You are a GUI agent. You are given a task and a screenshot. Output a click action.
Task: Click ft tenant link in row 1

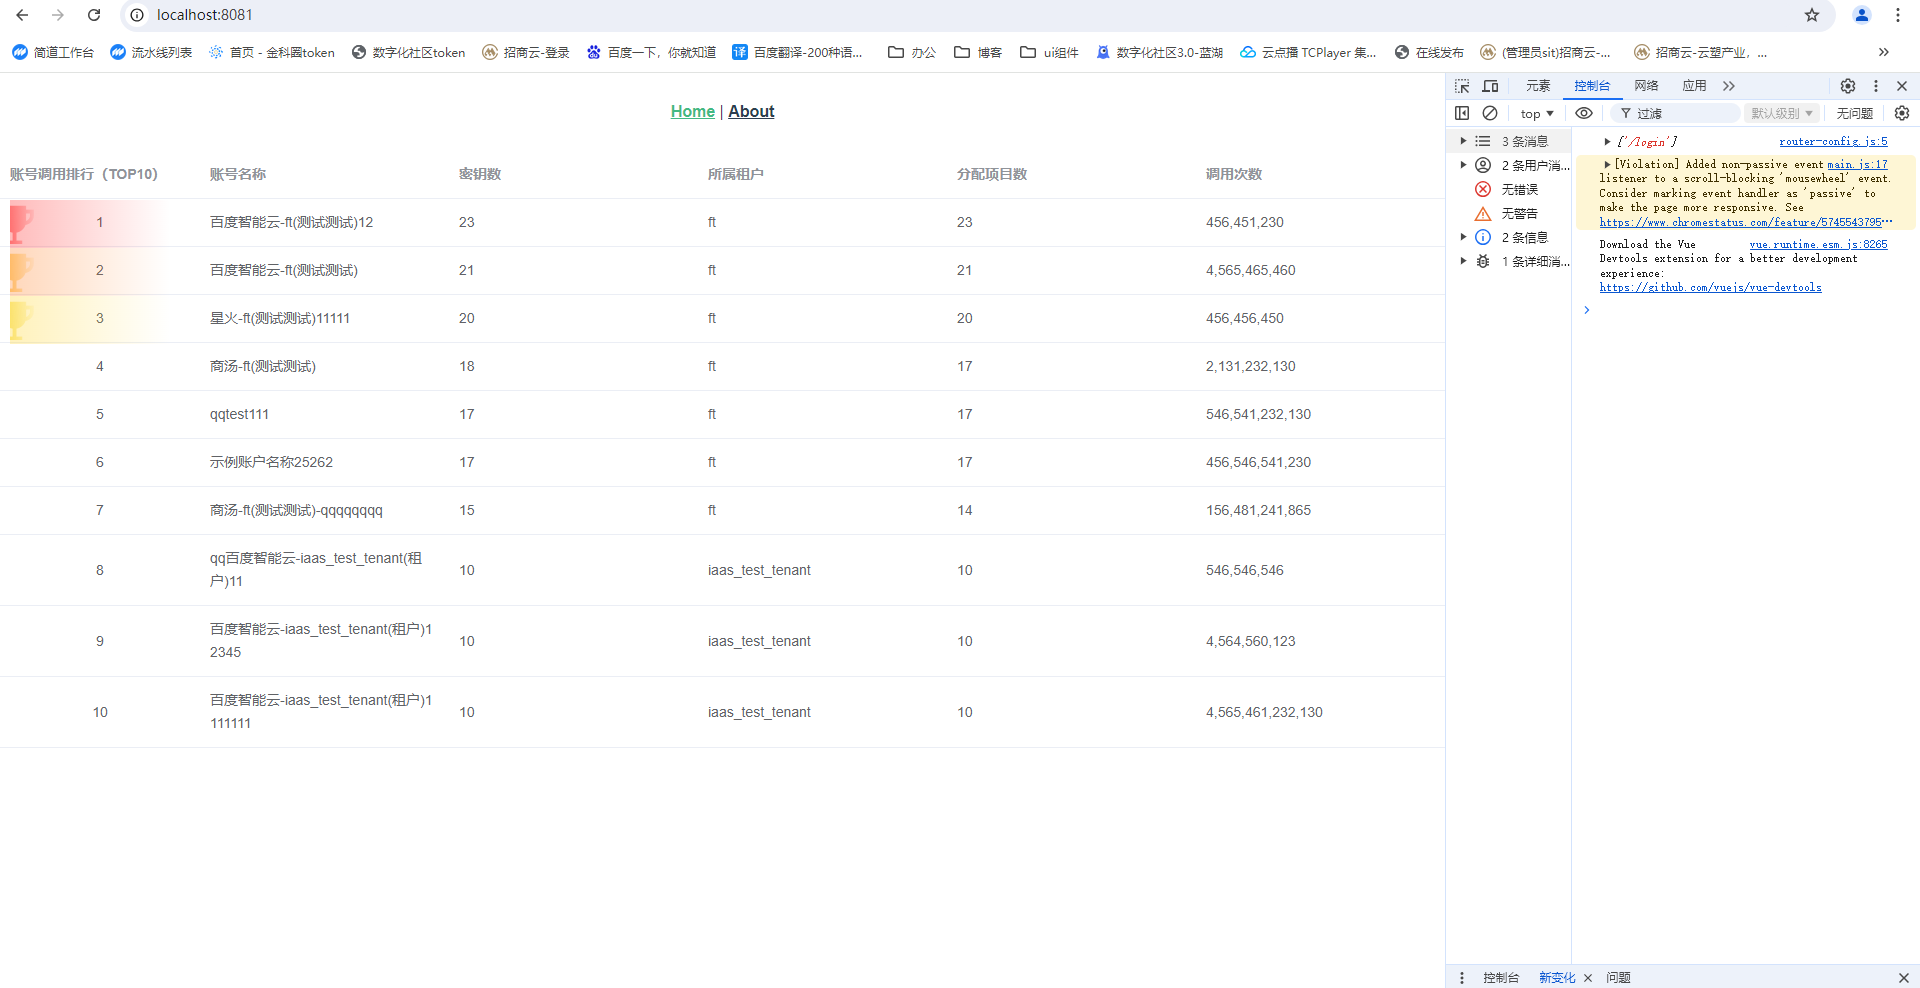712,222
